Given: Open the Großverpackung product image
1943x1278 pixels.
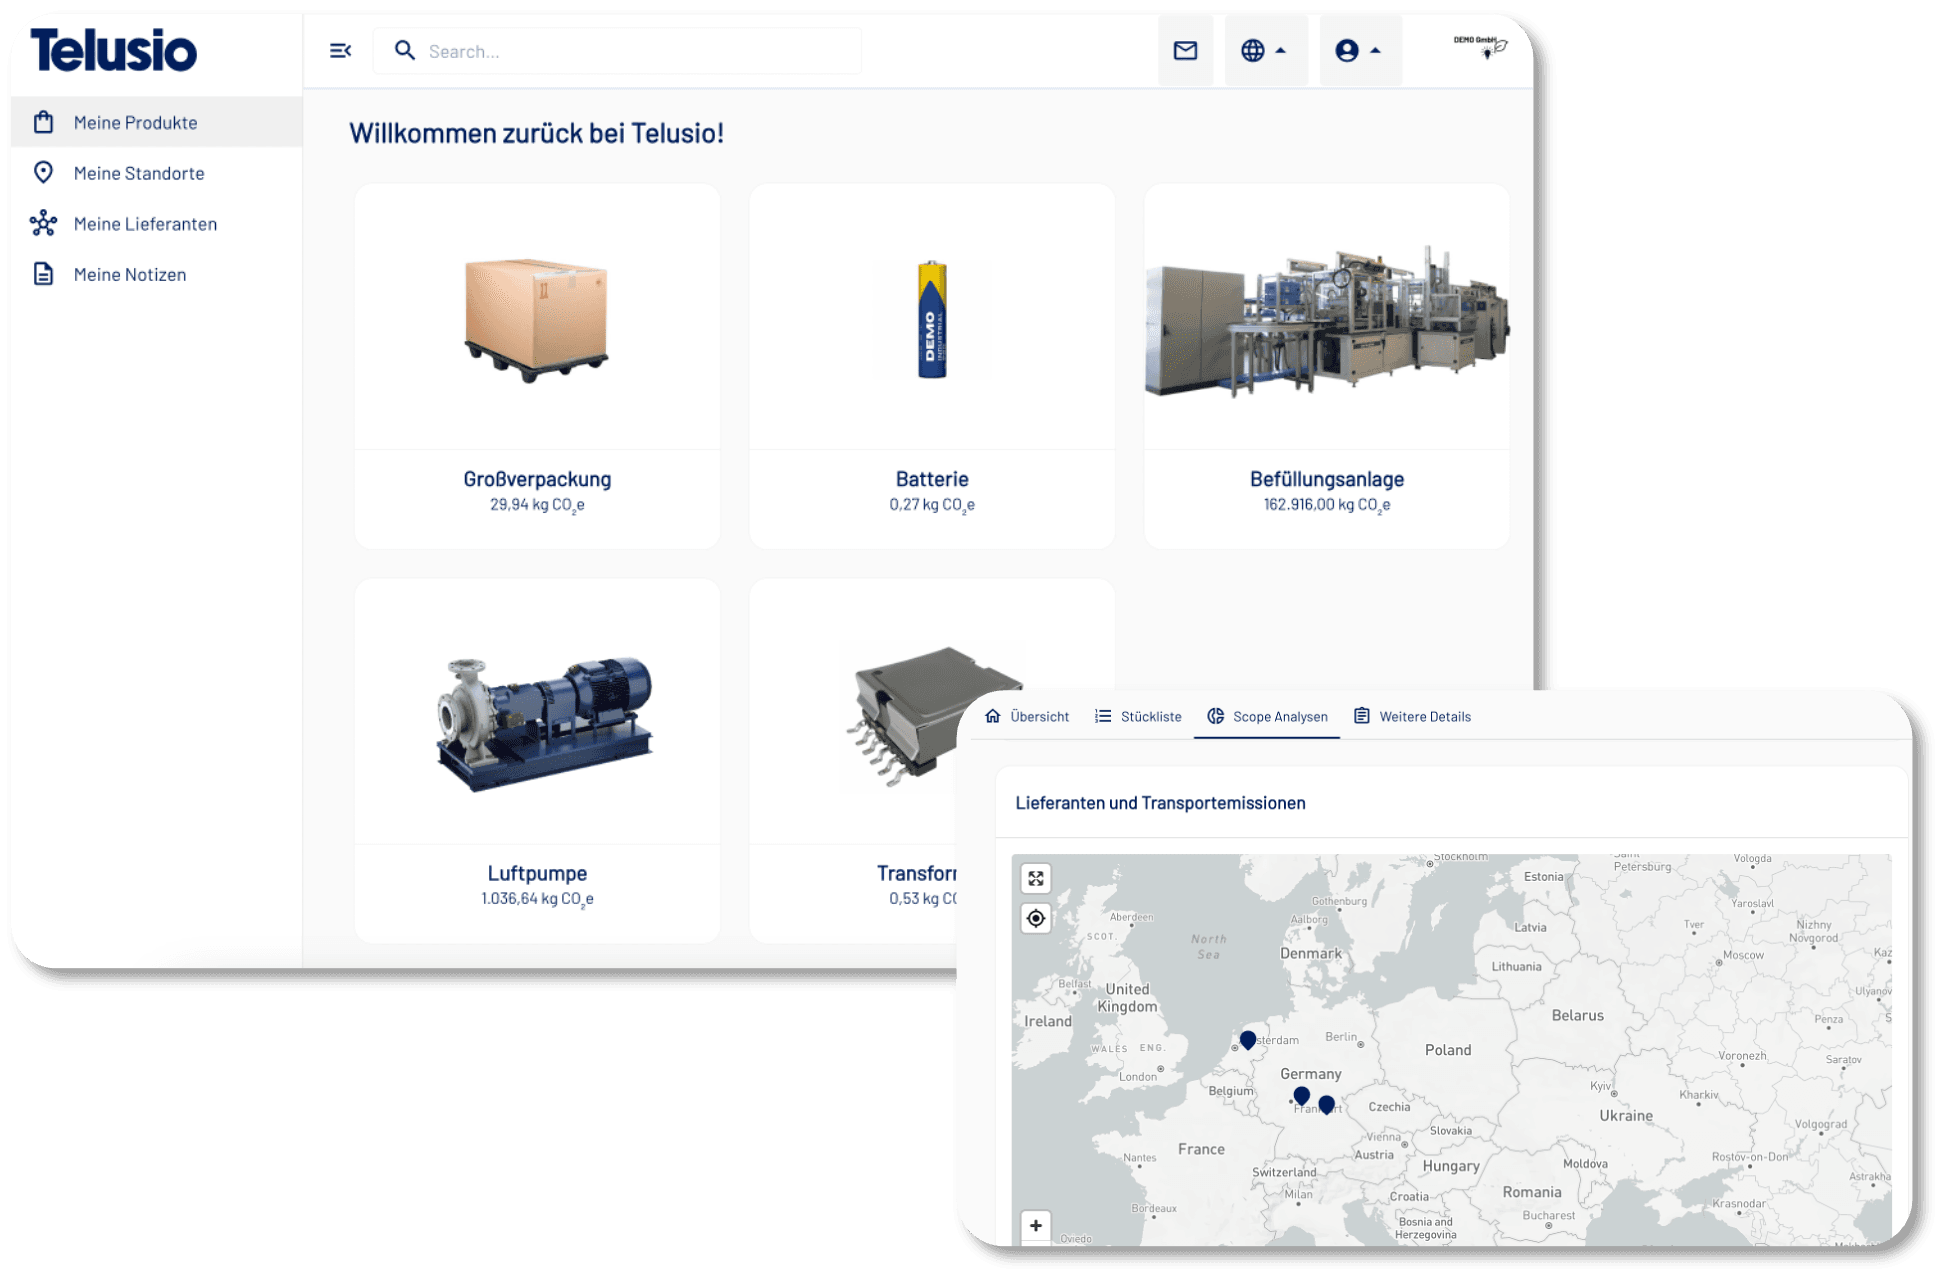Looking at the screenshot, I should pos(537,320).
